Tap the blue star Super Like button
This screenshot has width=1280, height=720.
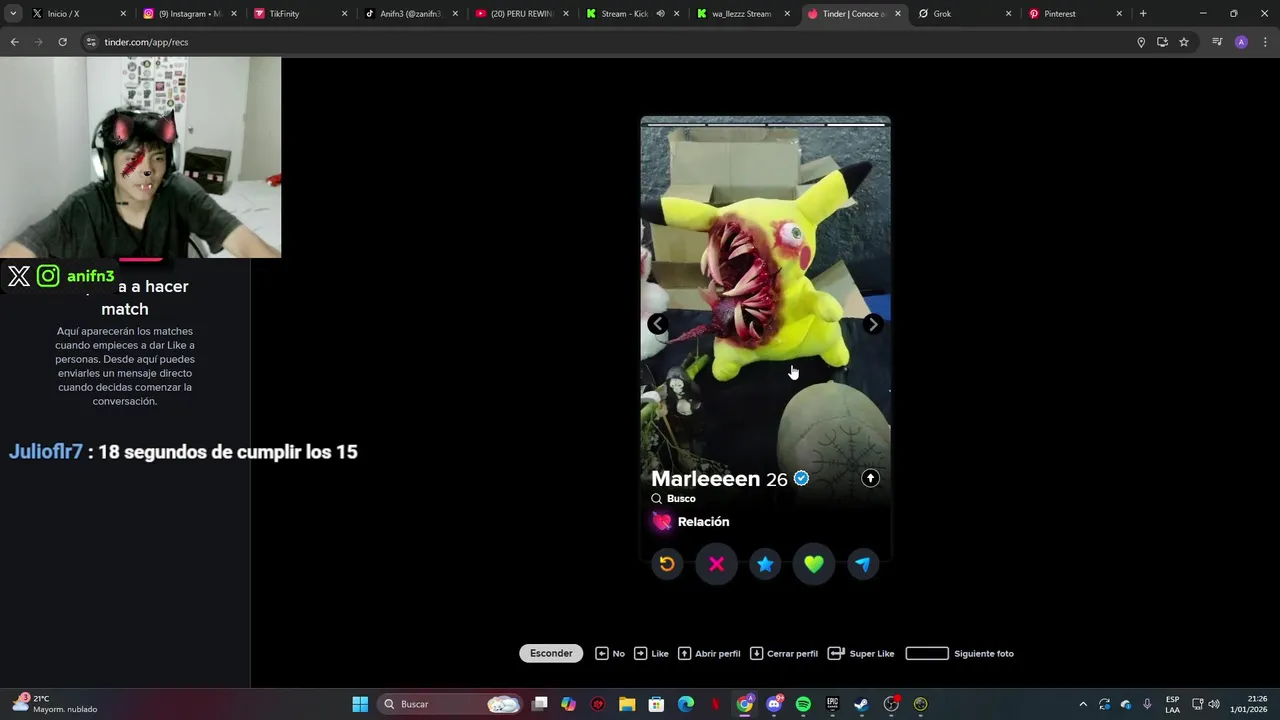pyautogui.click(x=765, y=564)
